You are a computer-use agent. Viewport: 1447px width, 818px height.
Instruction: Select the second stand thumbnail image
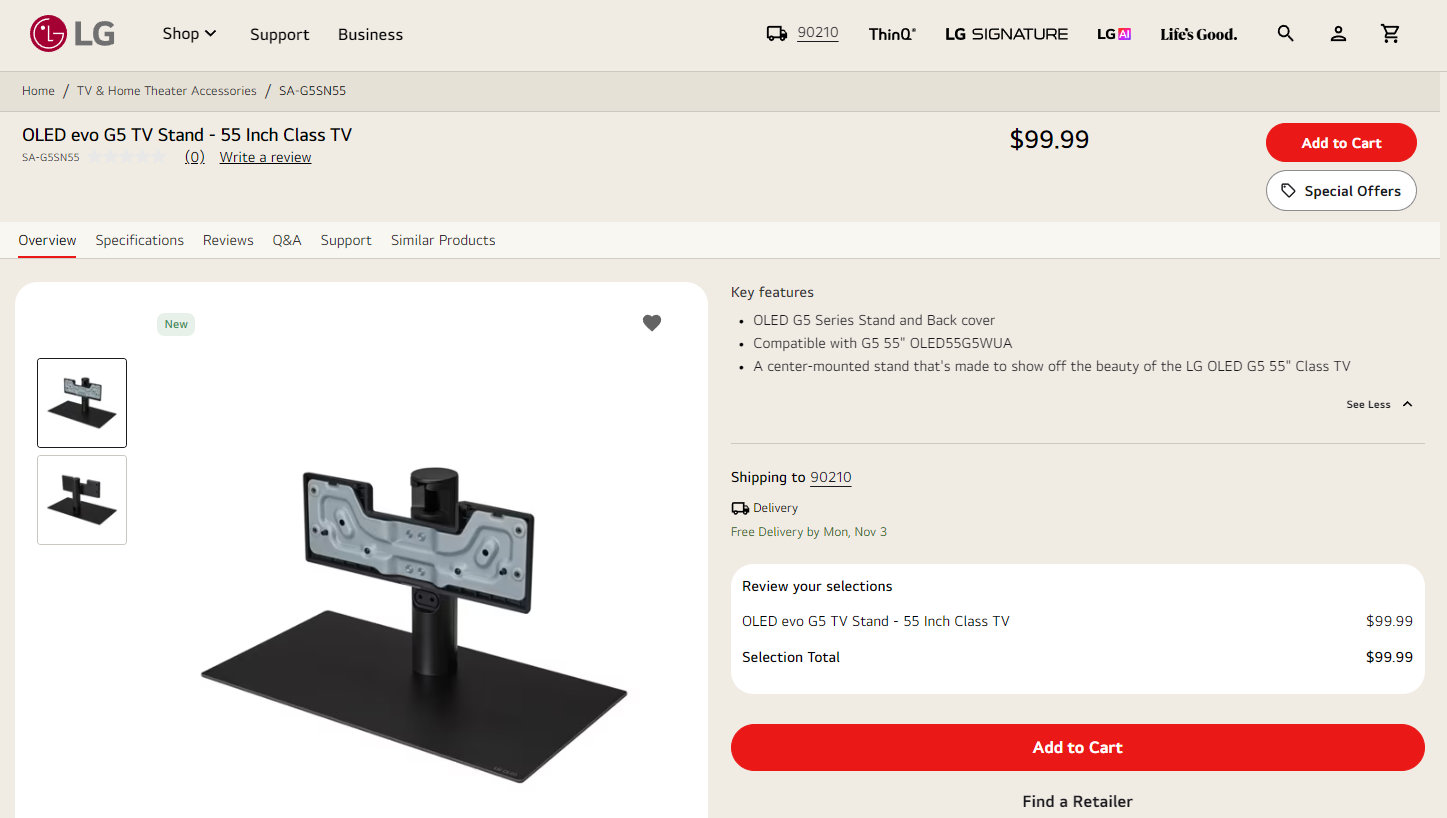coord(82,500)
